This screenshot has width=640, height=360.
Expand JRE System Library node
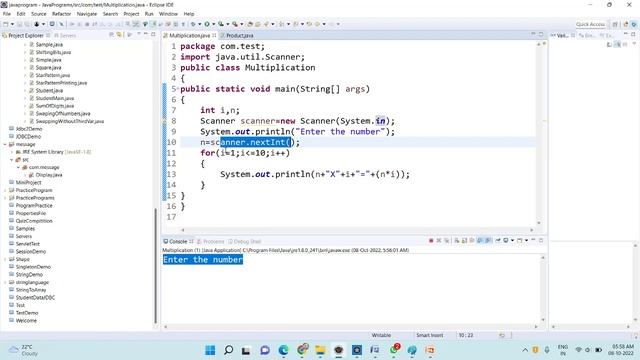(x=11, y=152)
